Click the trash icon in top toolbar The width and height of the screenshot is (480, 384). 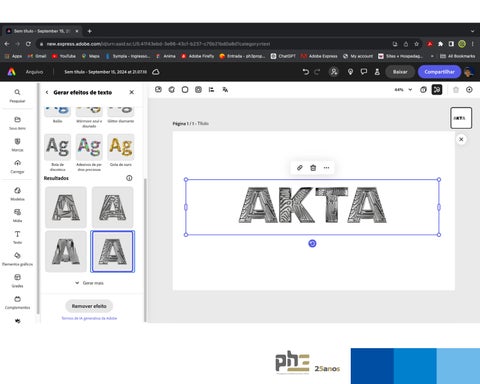click(x=456, y=89)
